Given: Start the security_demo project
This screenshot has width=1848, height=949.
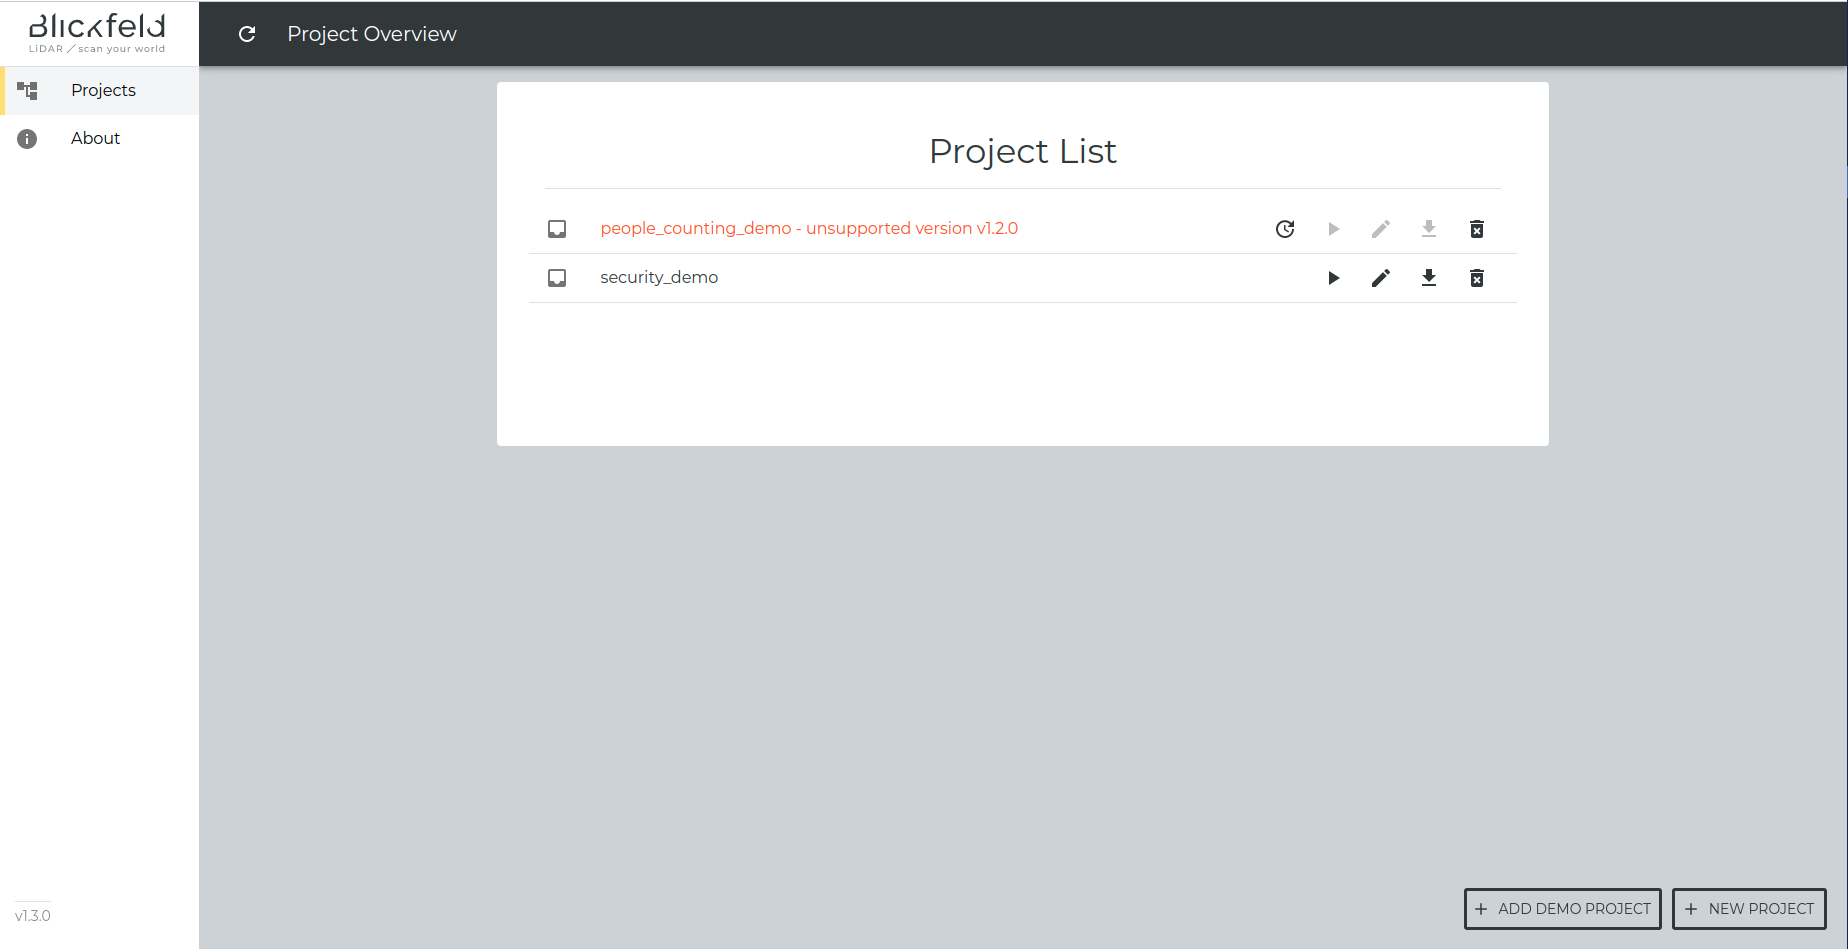Looking at the screenshot, I should click(x=1333, y=278).
